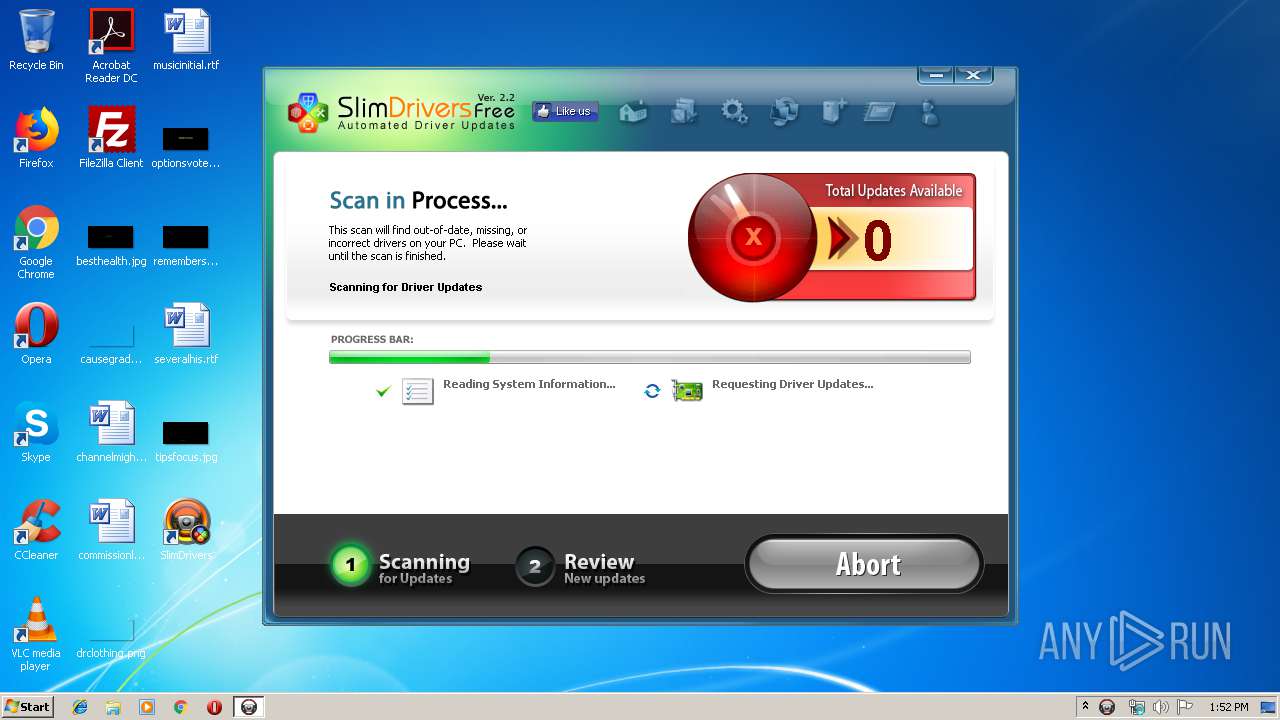Viewport: 1280px width, 720px height.
Task: Click the Requesting Driver Updates network card icon
Action: coord(687,391)
